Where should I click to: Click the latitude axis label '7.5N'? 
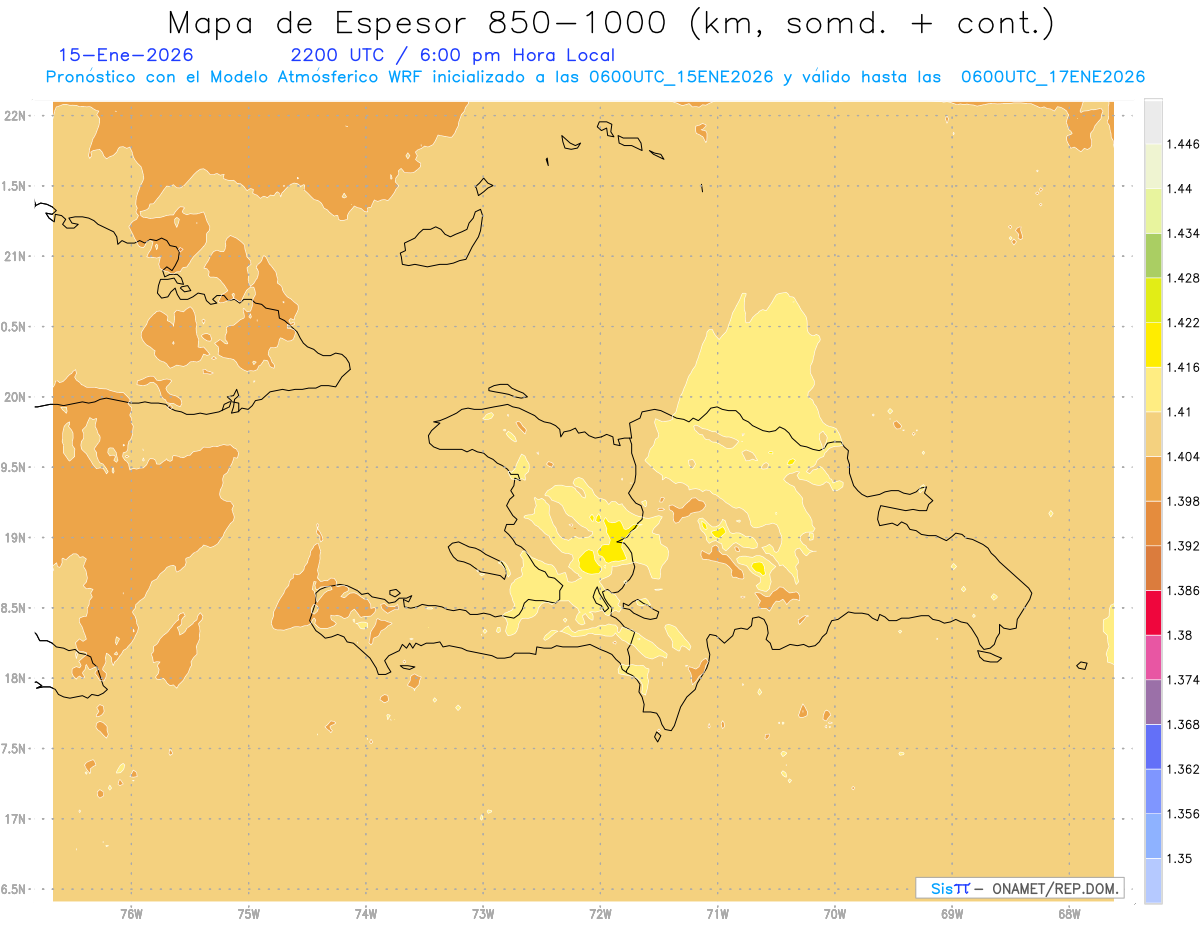[13, 749]
